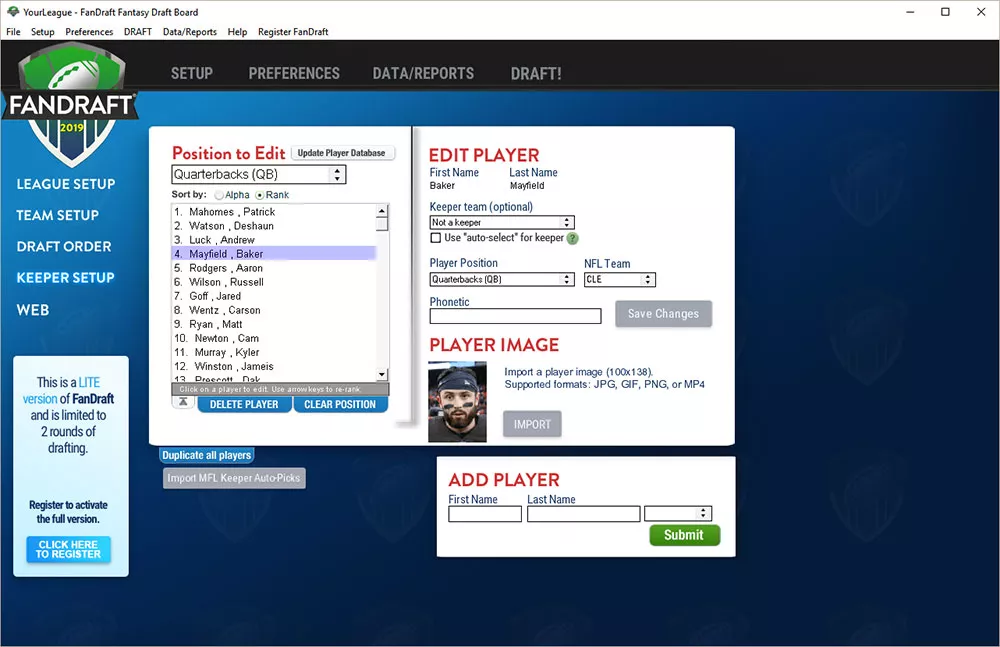The height and width of the screenshot is (647, 1000).
Task: Click Add Player First Name field
Action: [x=485, y=514]
